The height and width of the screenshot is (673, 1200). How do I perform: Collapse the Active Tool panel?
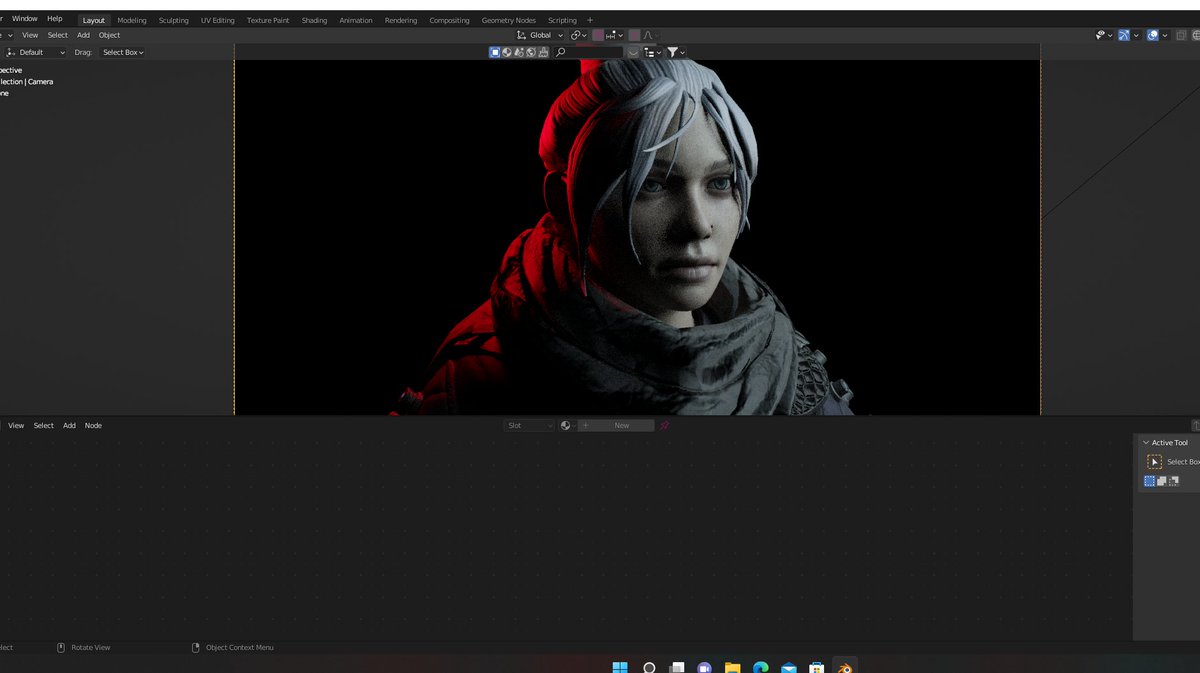1146,442
